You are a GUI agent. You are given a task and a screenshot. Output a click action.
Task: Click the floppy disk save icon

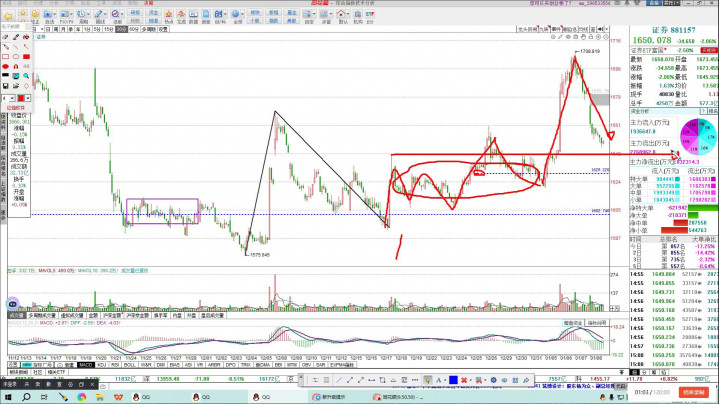pyautogui.click(x=6, y=86)
